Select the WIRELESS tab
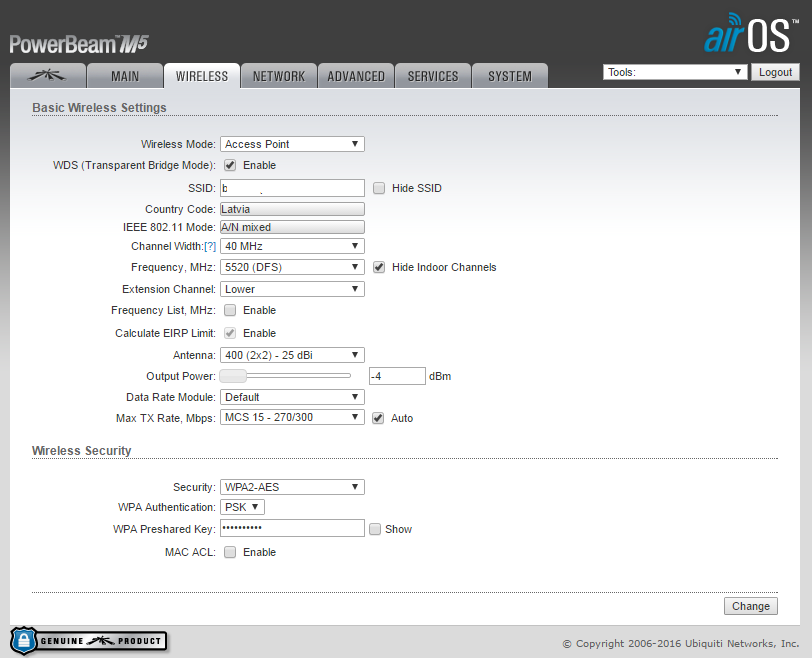 pyautogui.click(x=202, y=76)
